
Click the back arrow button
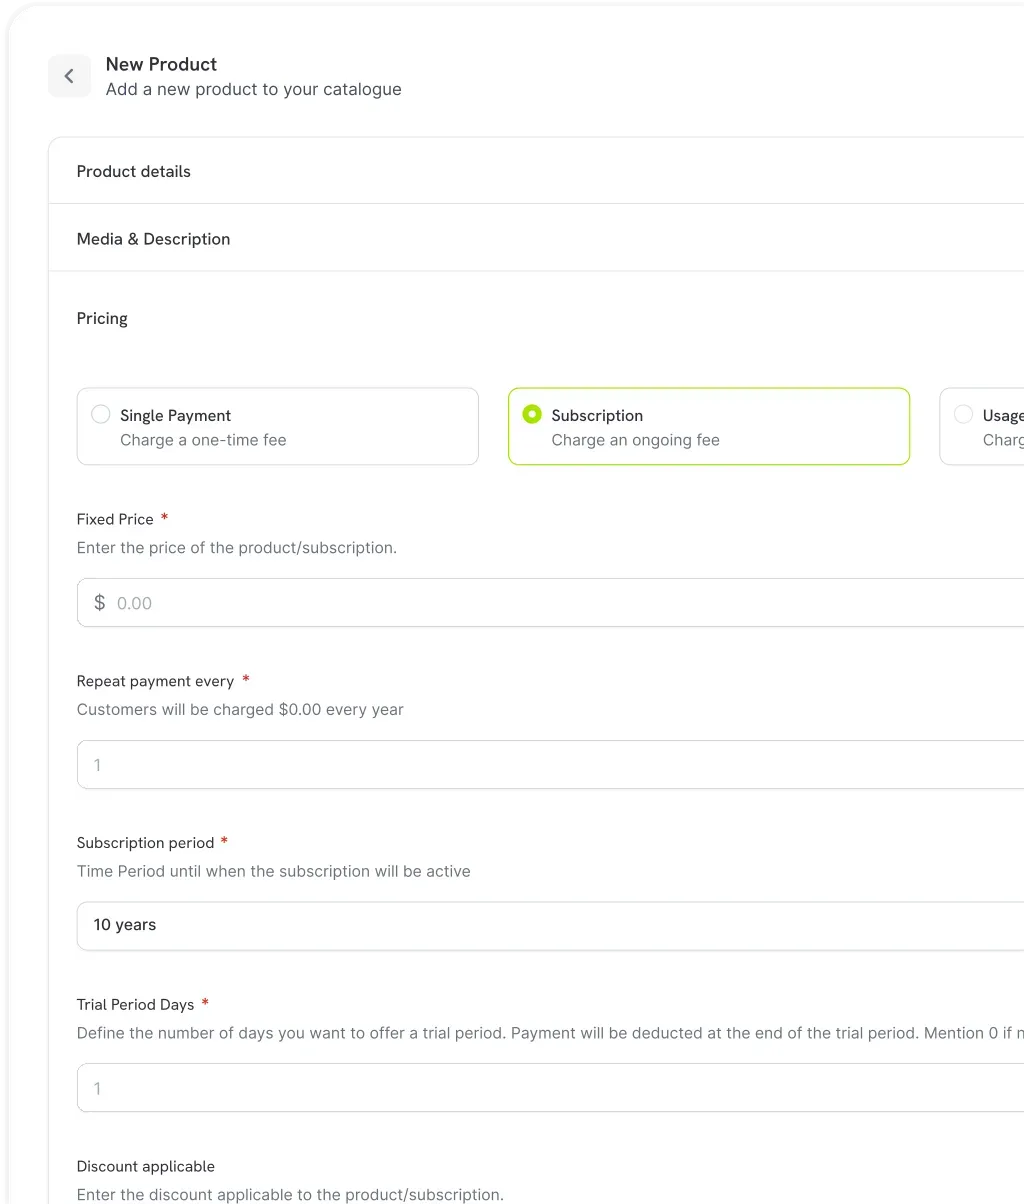pos(69,76)
